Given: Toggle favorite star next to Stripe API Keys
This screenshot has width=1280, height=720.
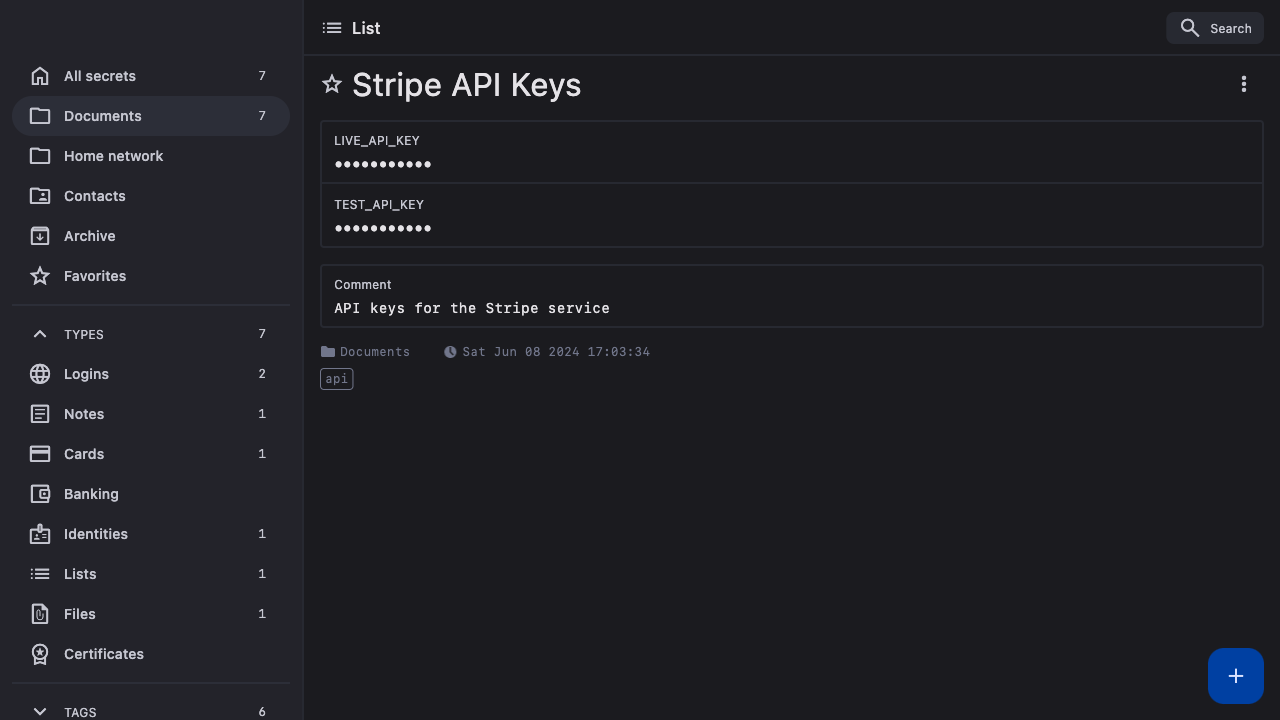Looking at the screenshot, I should coord(332,85).
